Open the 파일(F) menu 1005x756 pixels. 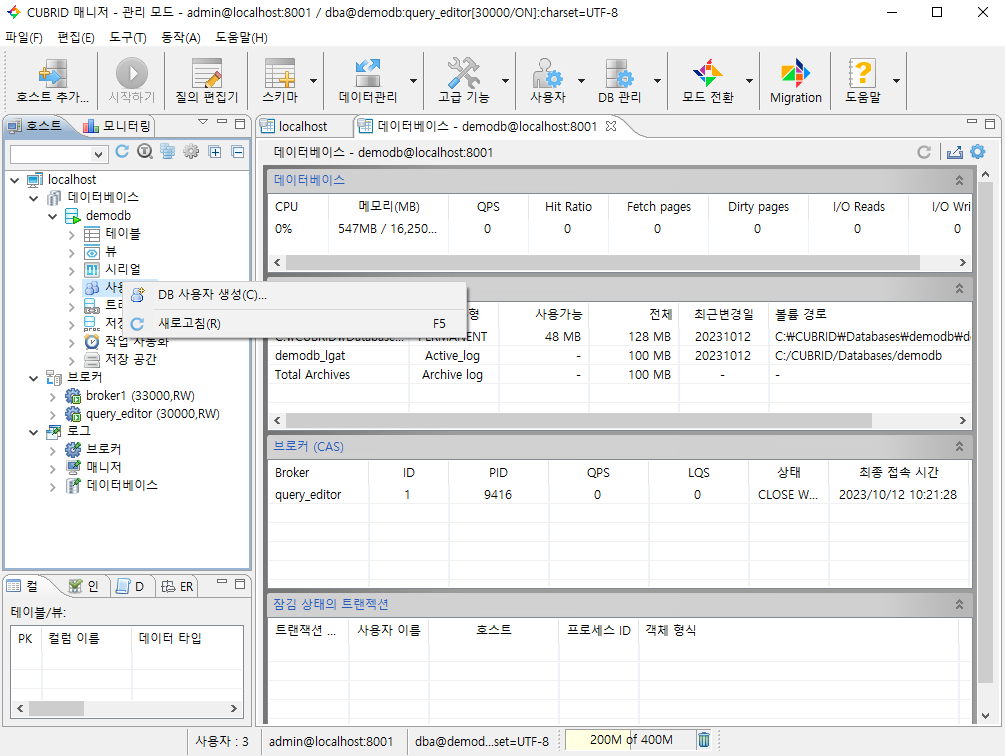pos(24,38)
